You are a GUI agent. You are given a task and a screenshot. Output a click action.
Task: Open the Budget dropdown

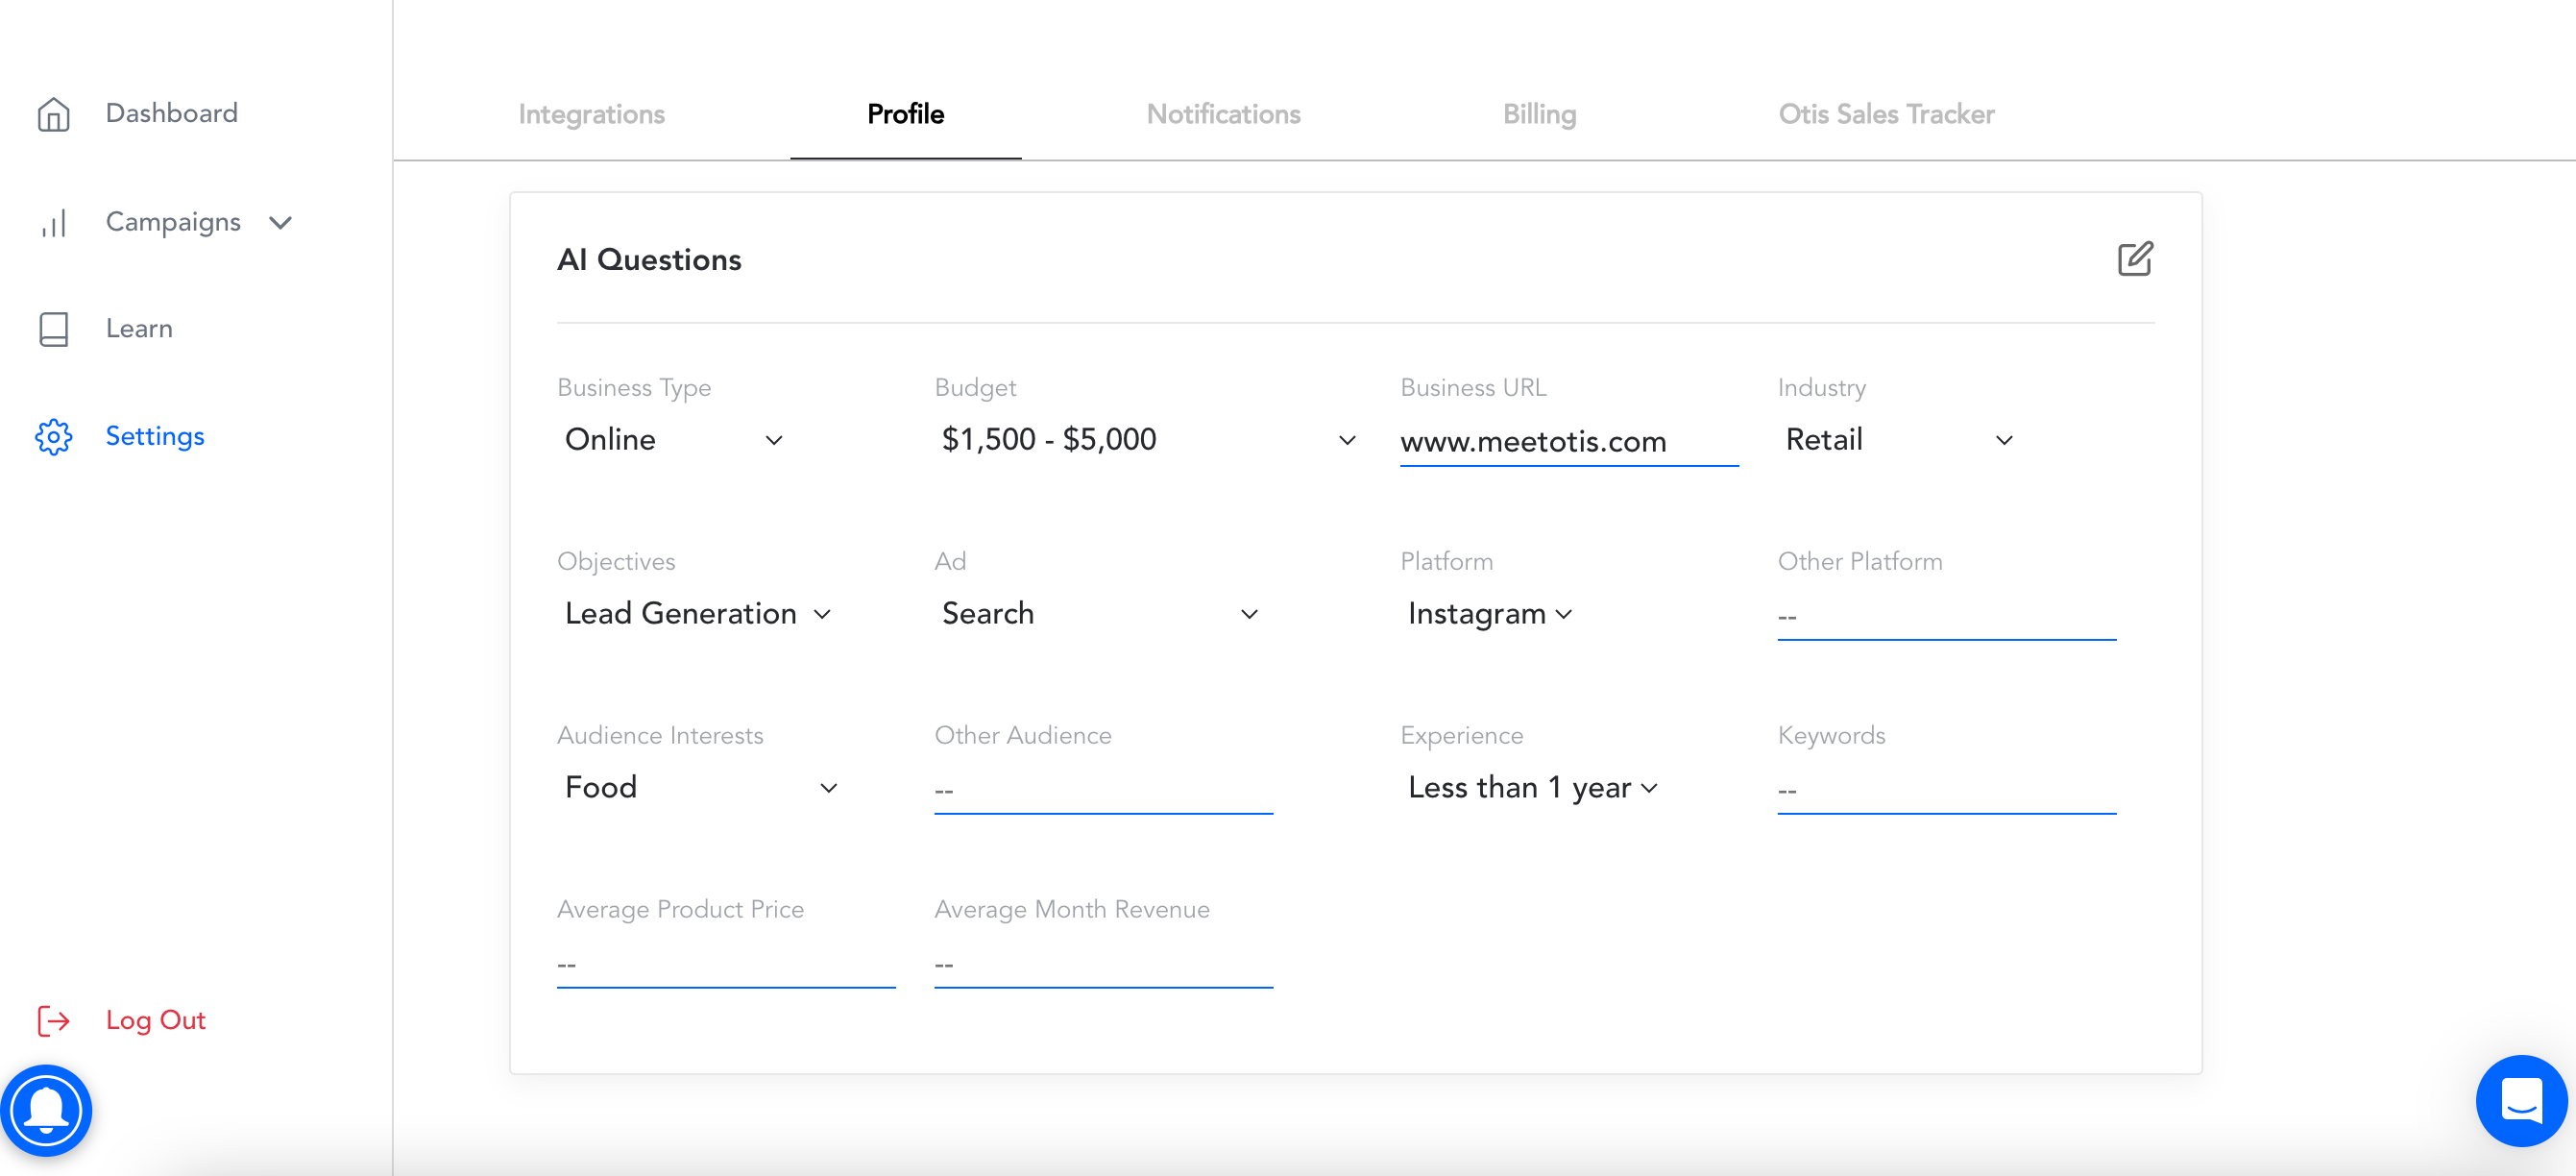(1148, 440)
